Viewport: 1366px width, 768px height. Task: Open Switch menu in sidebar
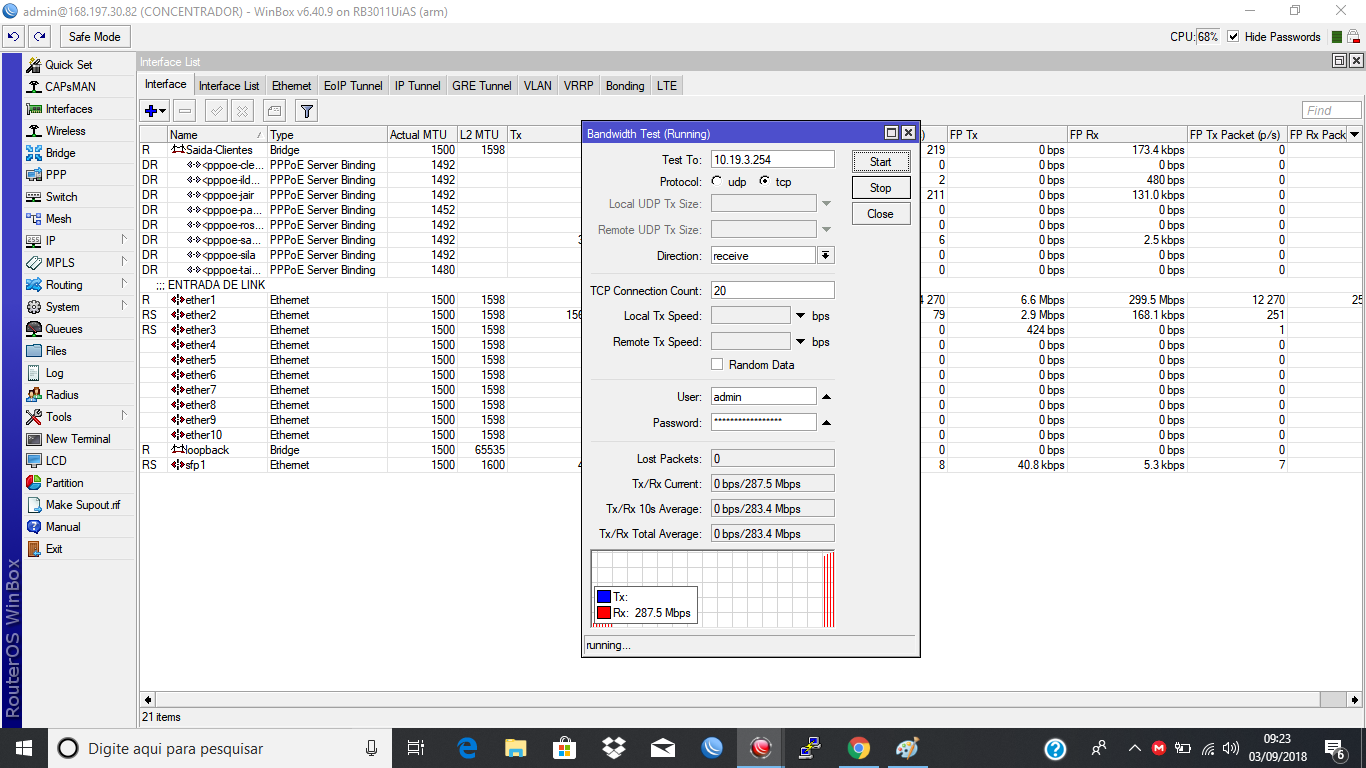61,196
